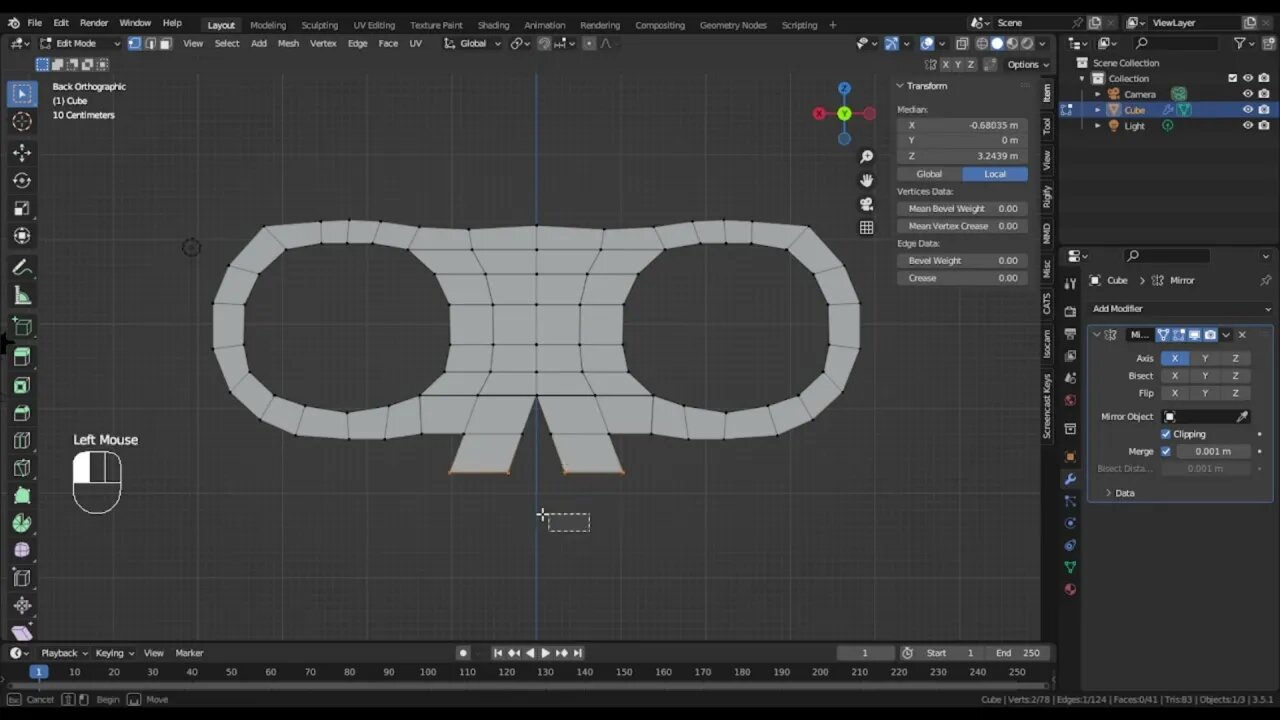
Task: Open the Mesh menu in viewport header
Action: pyautogui.click(x=288, y=43)
